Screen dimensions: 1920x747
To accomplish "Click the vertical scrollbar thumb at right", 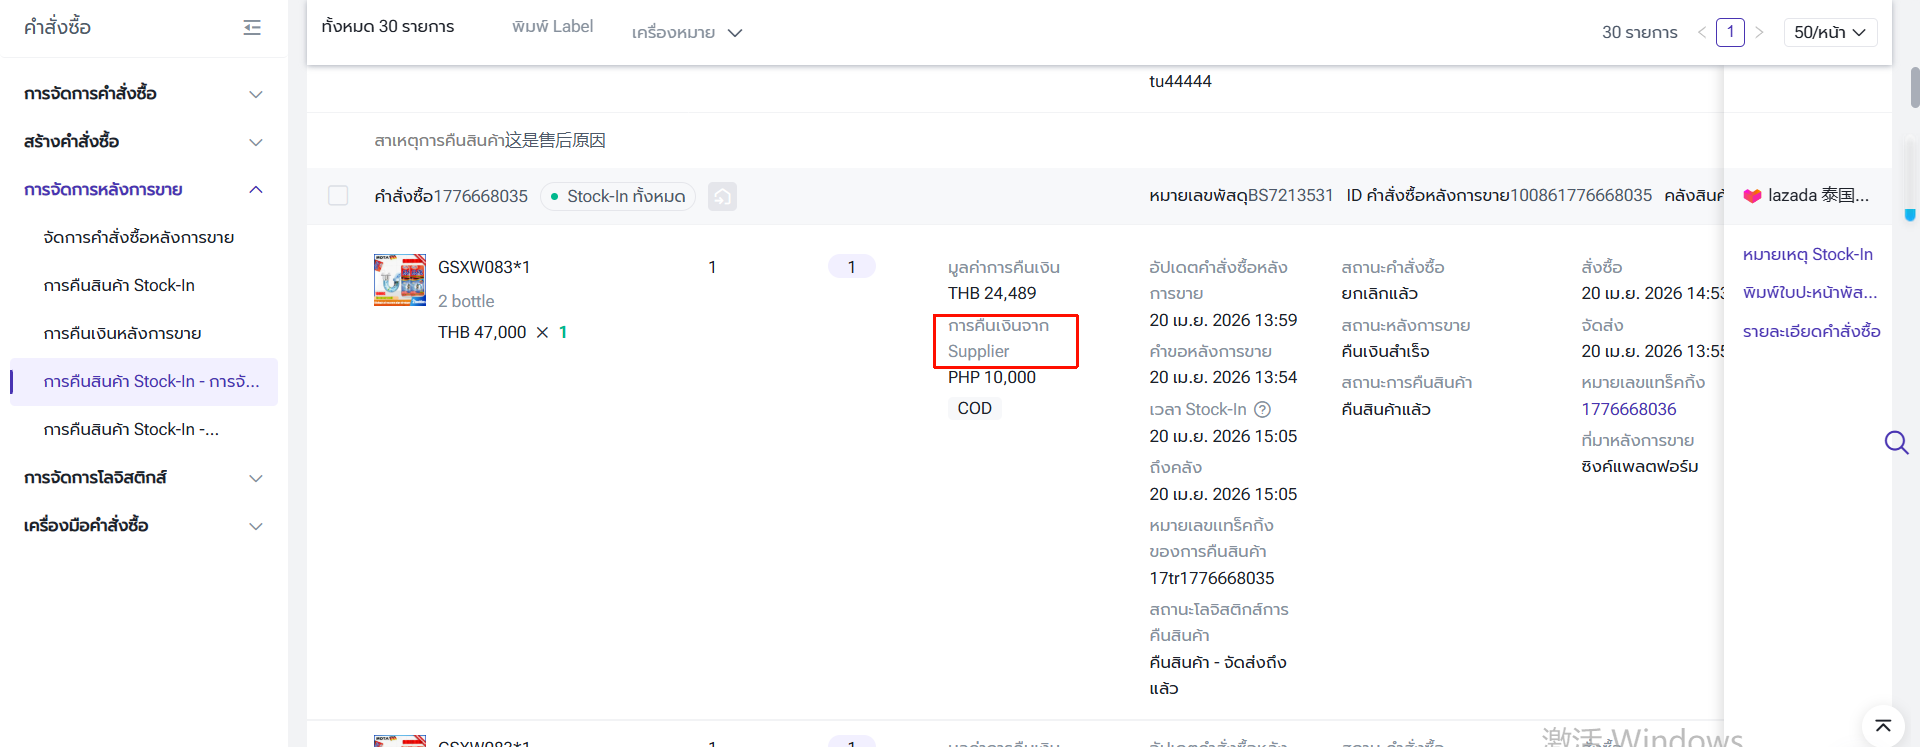I will point(1914,88).
